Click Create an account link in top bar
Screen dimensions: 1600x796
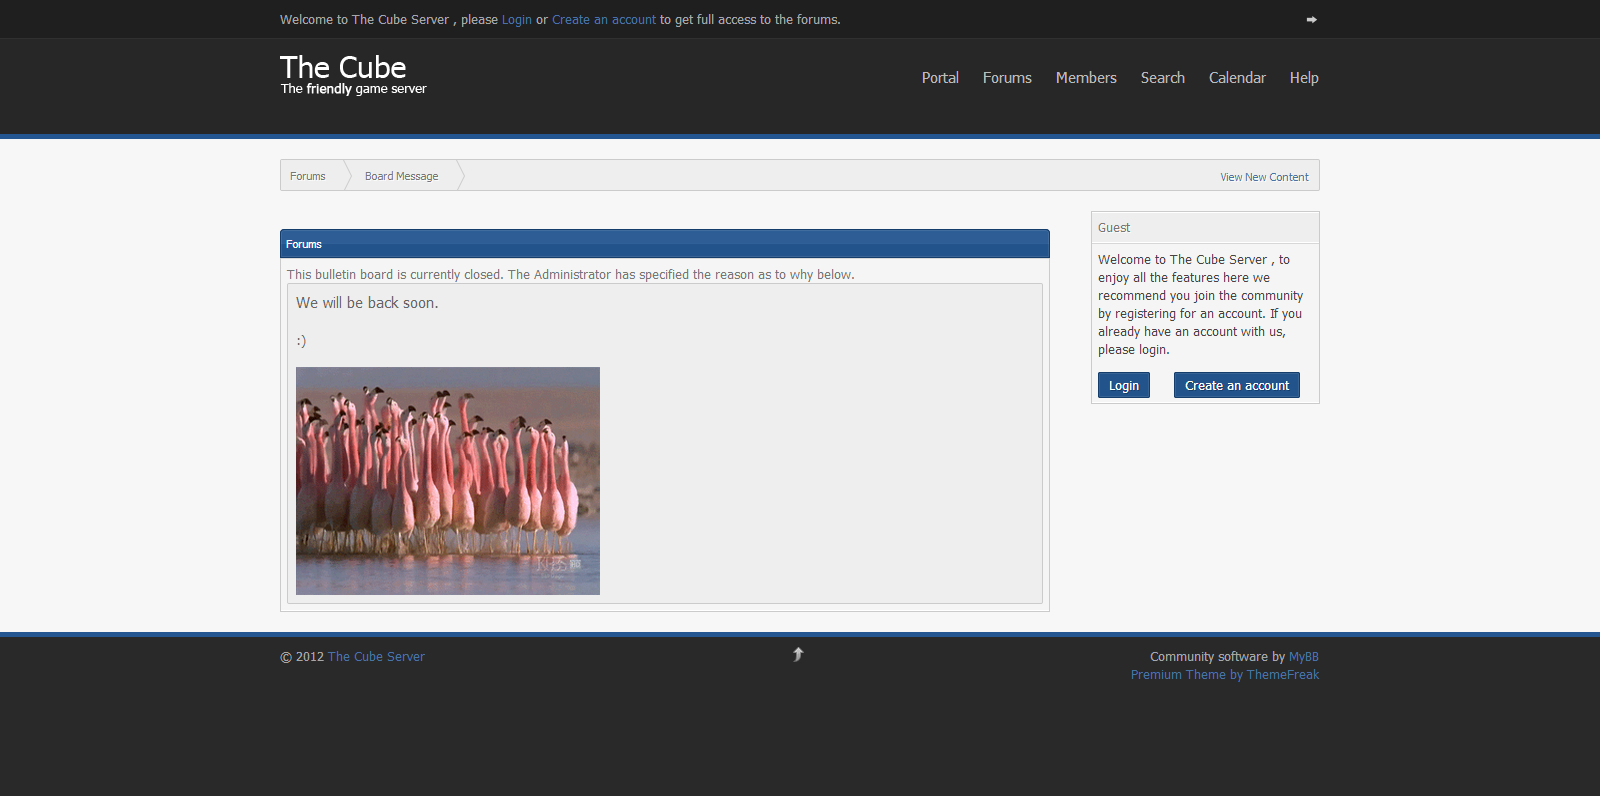(604, 20)
